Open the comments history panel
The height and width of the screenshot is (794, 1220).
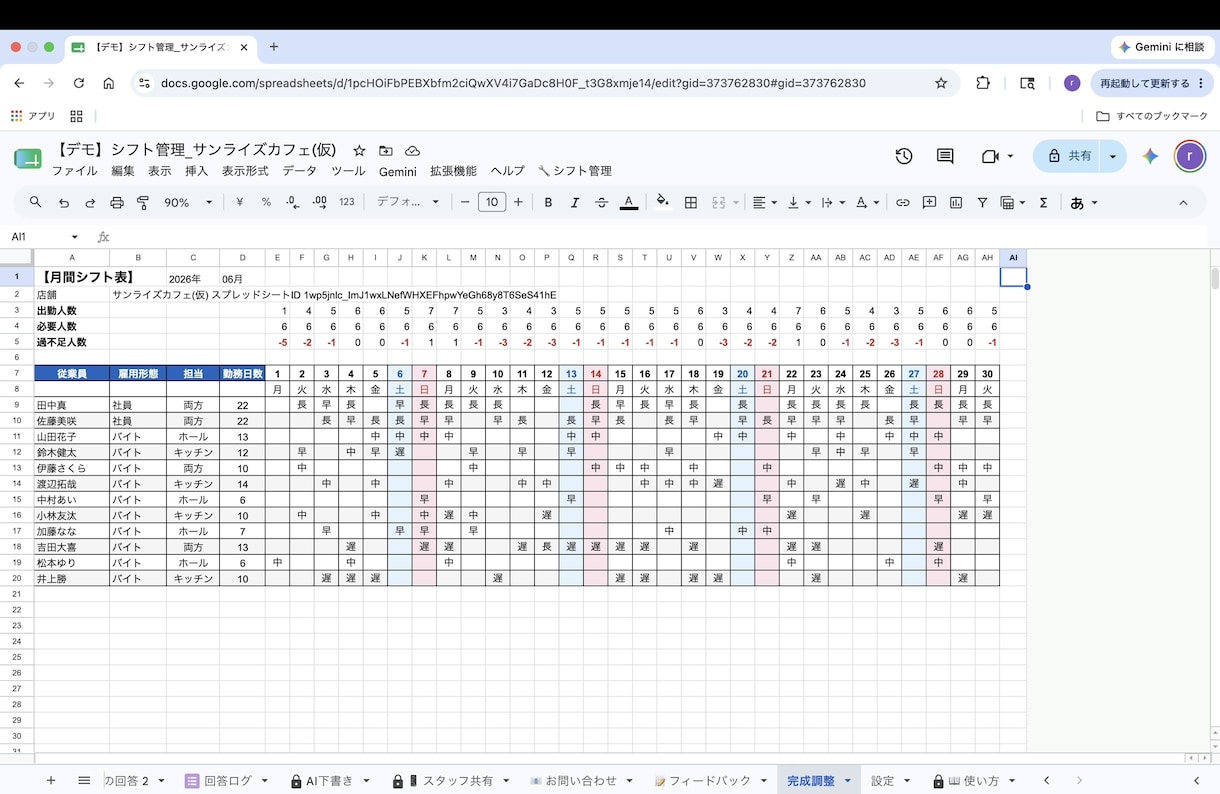pos(945,156)
